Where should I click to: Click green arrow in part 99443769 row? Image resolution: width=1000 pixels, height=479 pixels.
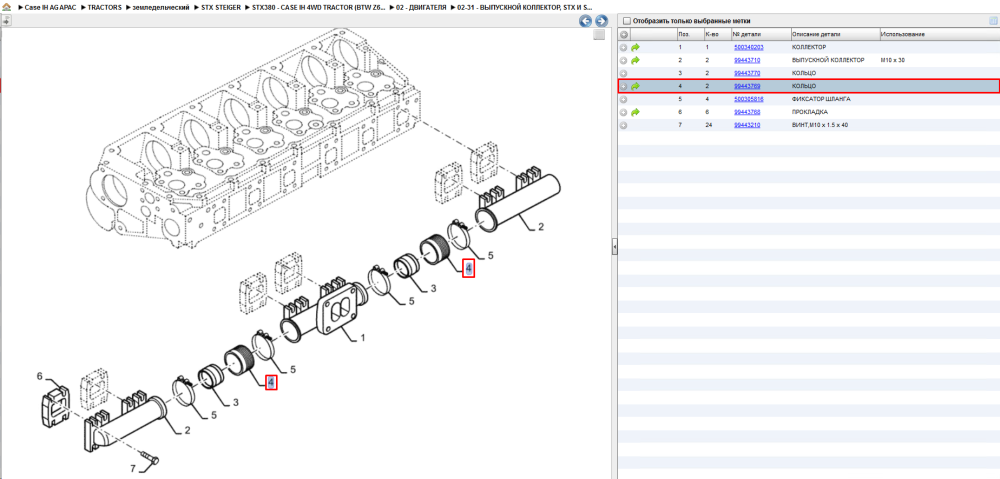pyautogui.click(x=635, y=86)
